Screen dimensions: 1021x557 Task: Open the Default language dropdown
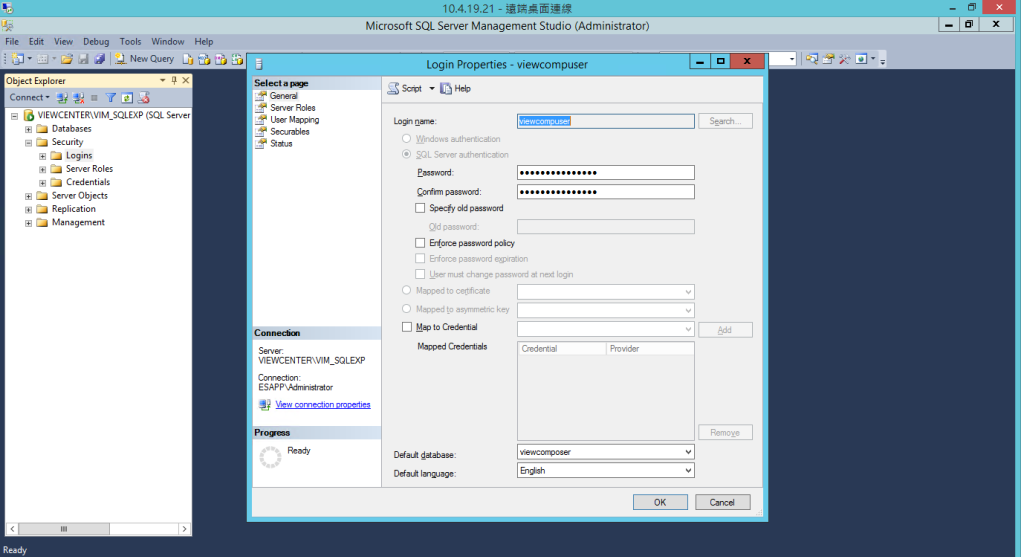pyautogui.click(x=606, y=470)
